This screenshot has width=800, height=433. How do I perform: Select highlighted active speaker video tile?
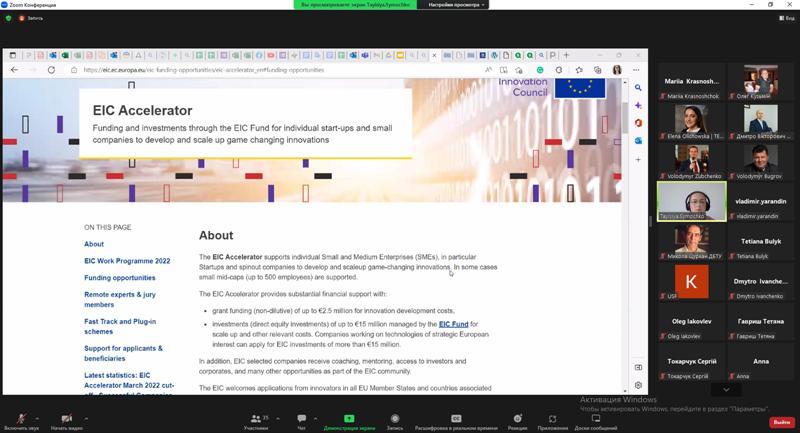691,201
